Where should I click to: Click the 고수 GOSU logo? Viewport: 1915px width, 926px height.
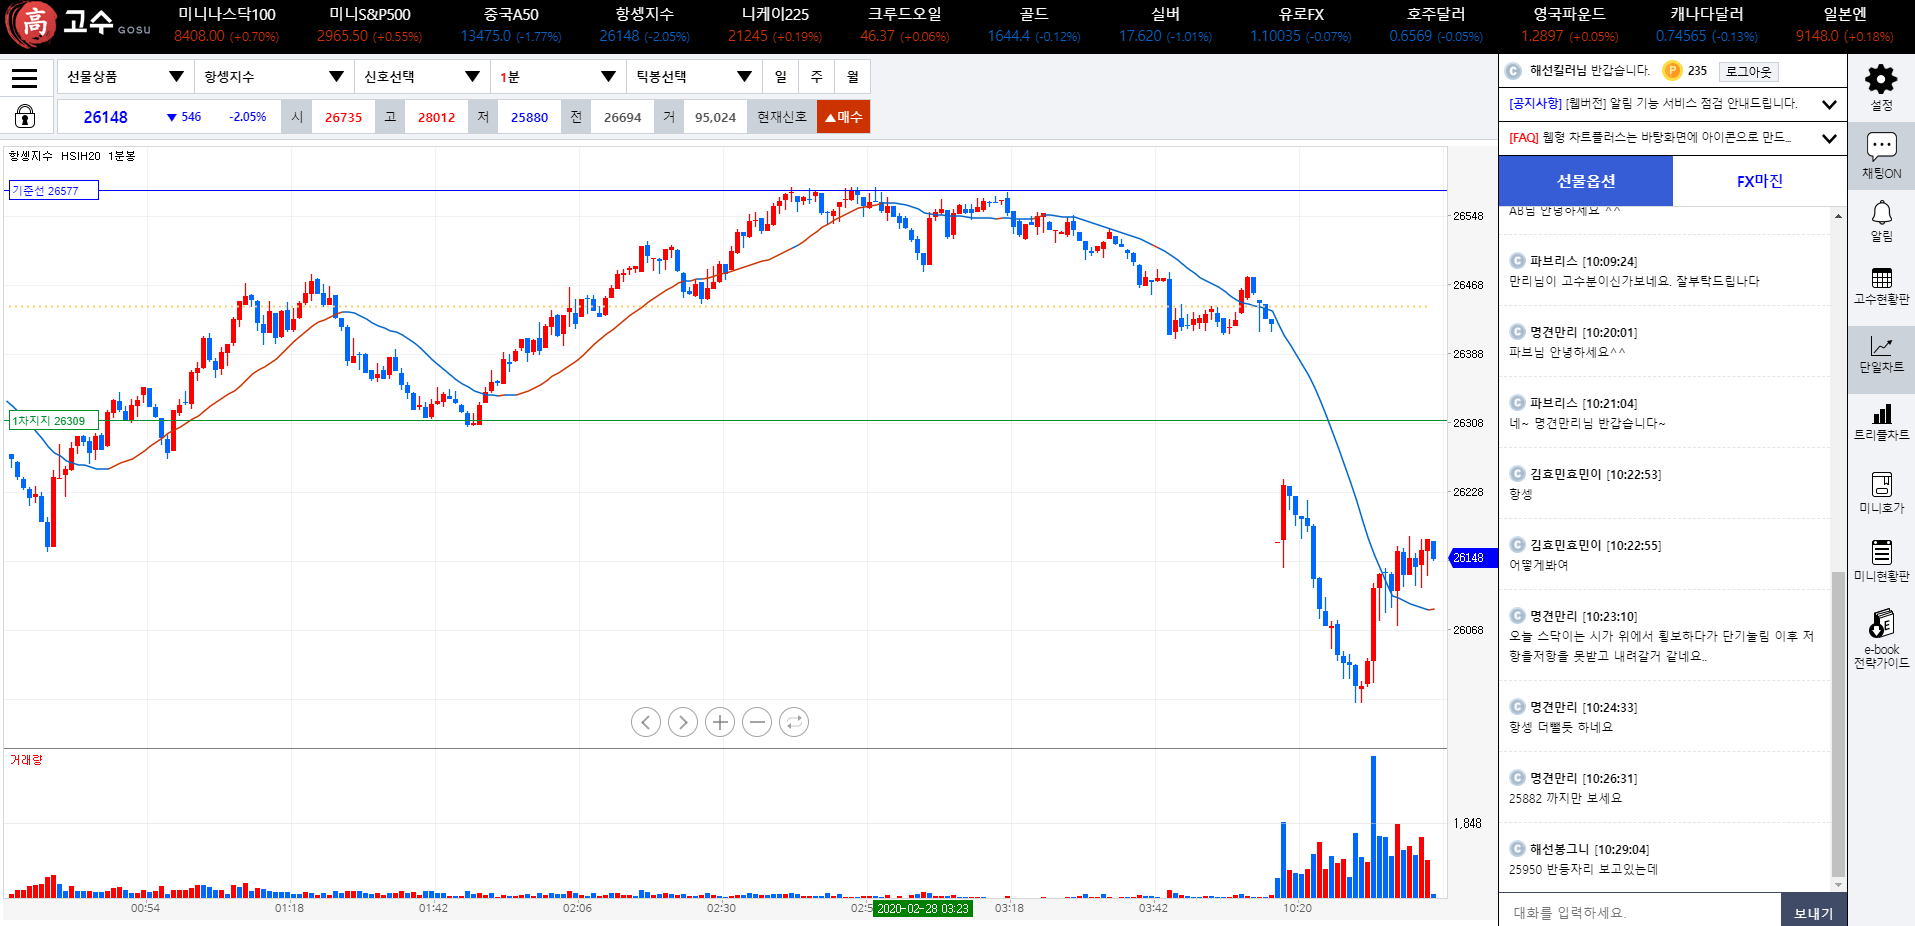coord(78,24)
